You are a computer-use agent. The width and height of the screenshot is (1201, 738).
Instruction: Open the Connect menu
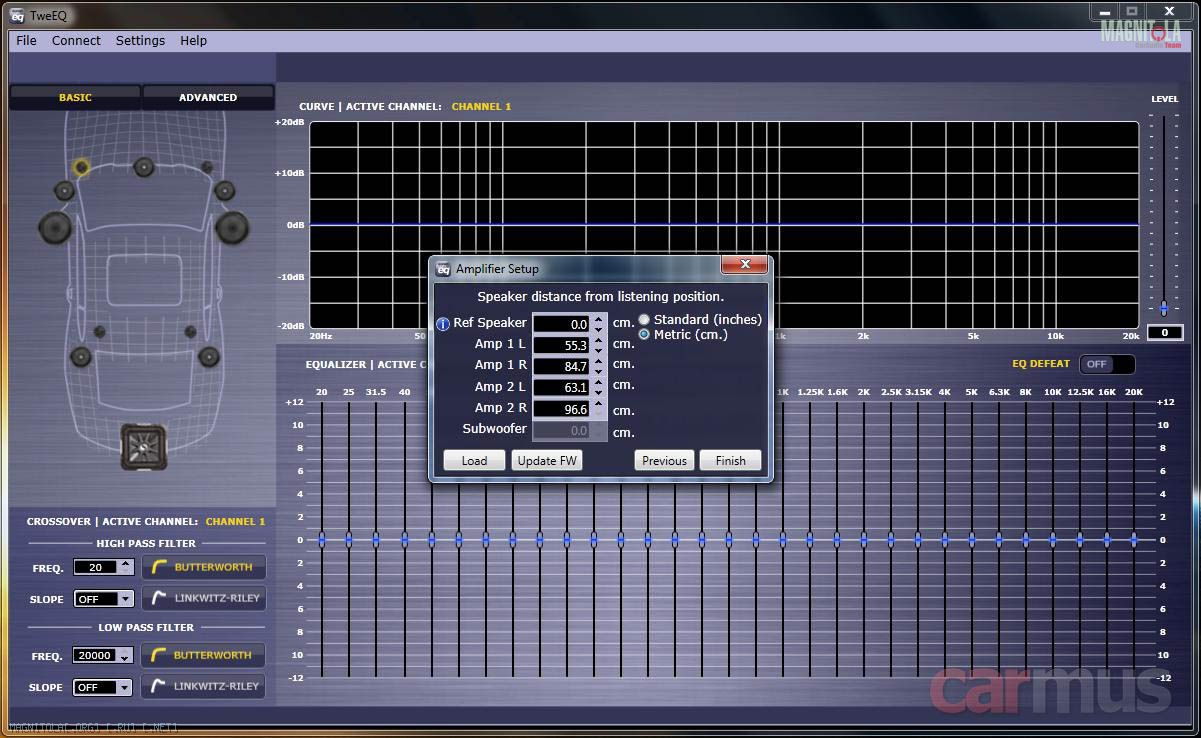pos(76,40)
